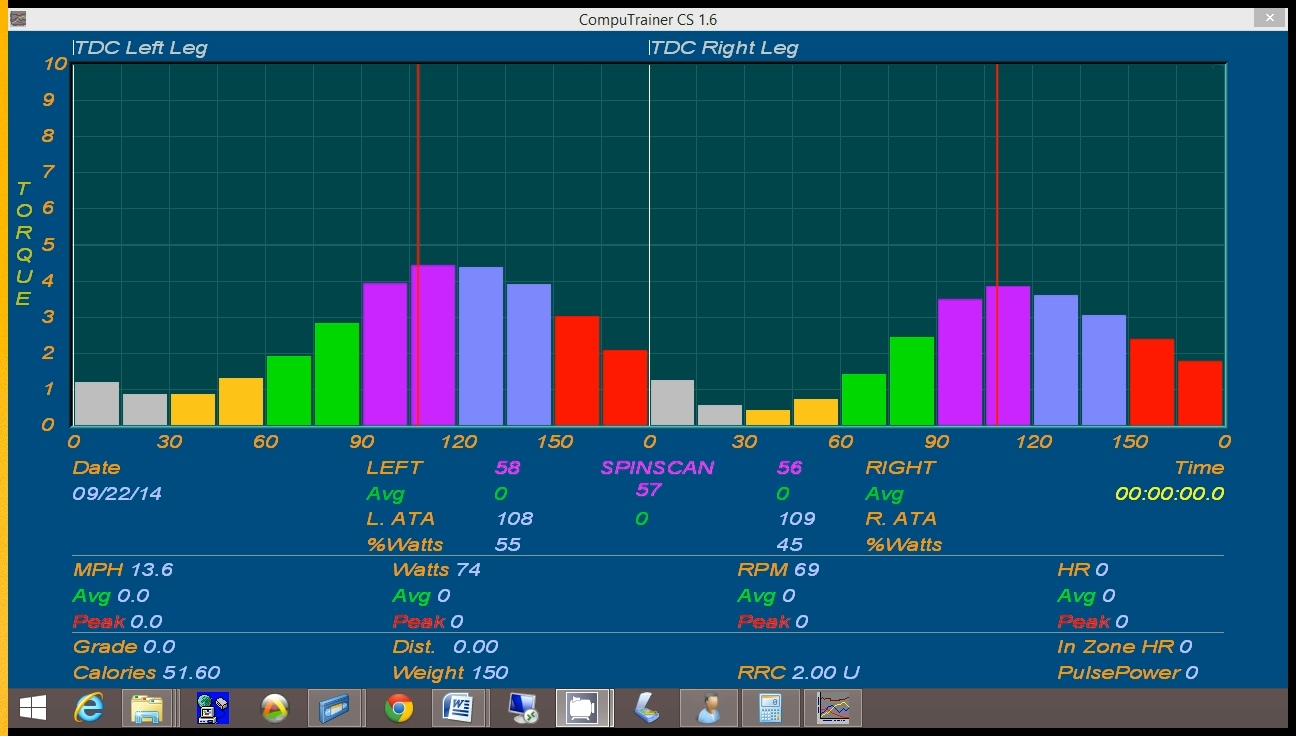Click the 'In Zone HR 0' readout
The height and width of the screenshot is (736, 1296).
tap(1125, 647)
